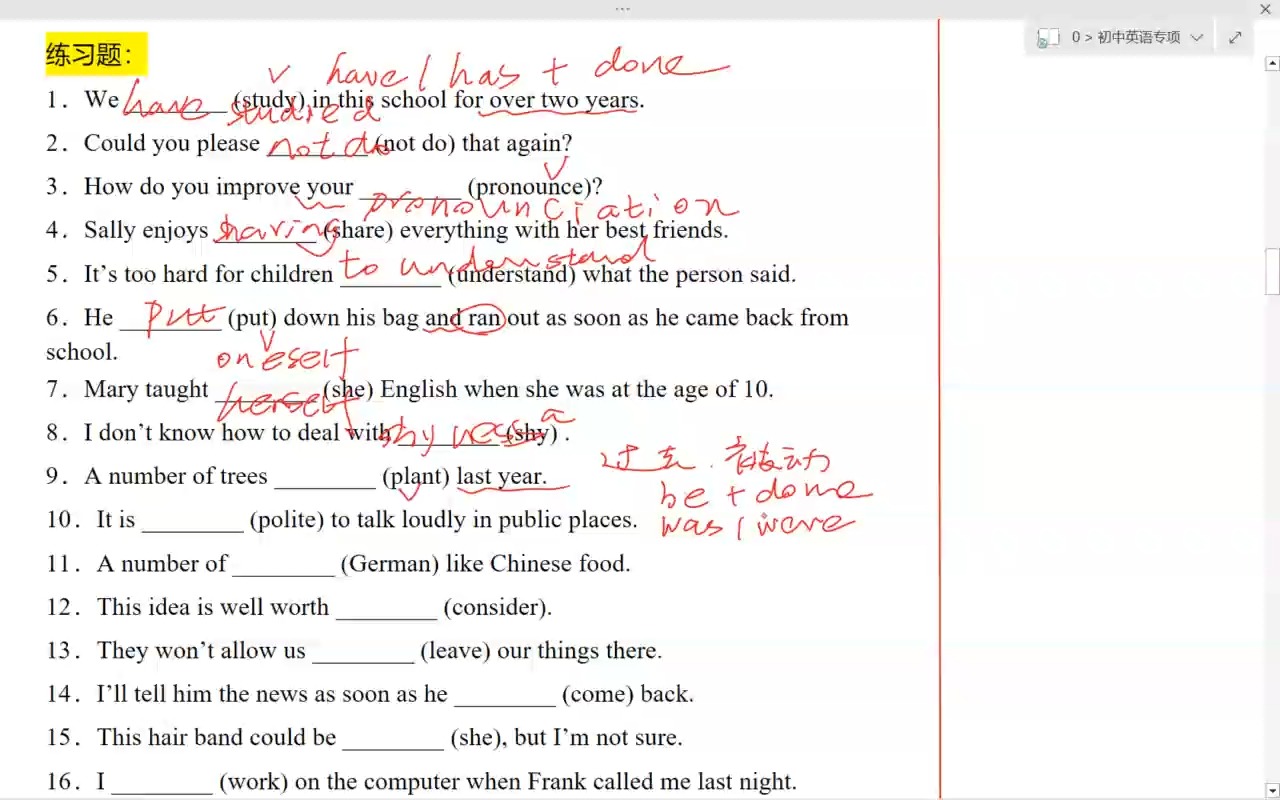Click the line 'I ___ (work) on the computer when Frank called'
This screenshot has height=800, width=1280.
(421, 782)
